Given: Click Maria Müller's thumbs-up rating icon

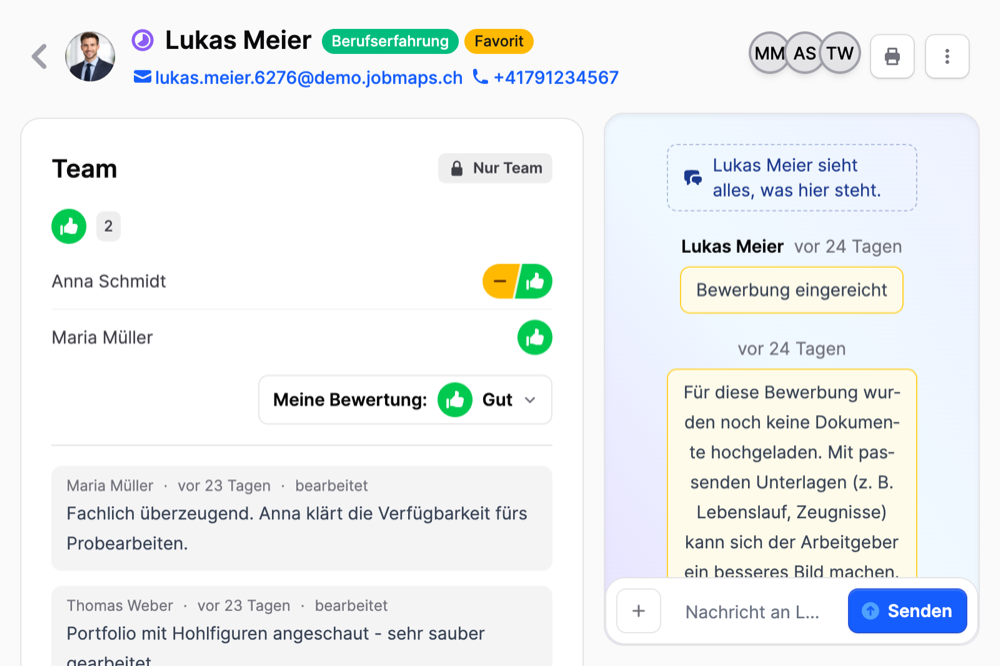Looking at the screenshot, I should click(x=534, y=337).
